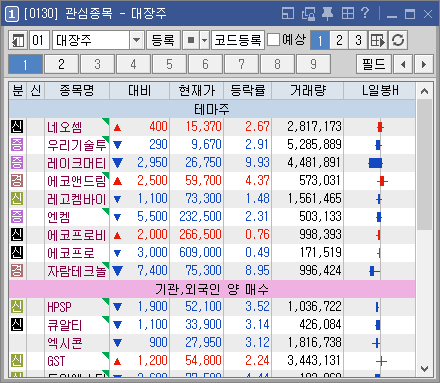Click the badge icon beside GST
Viewport: 440px width, 383px height.
pos(17,361)
